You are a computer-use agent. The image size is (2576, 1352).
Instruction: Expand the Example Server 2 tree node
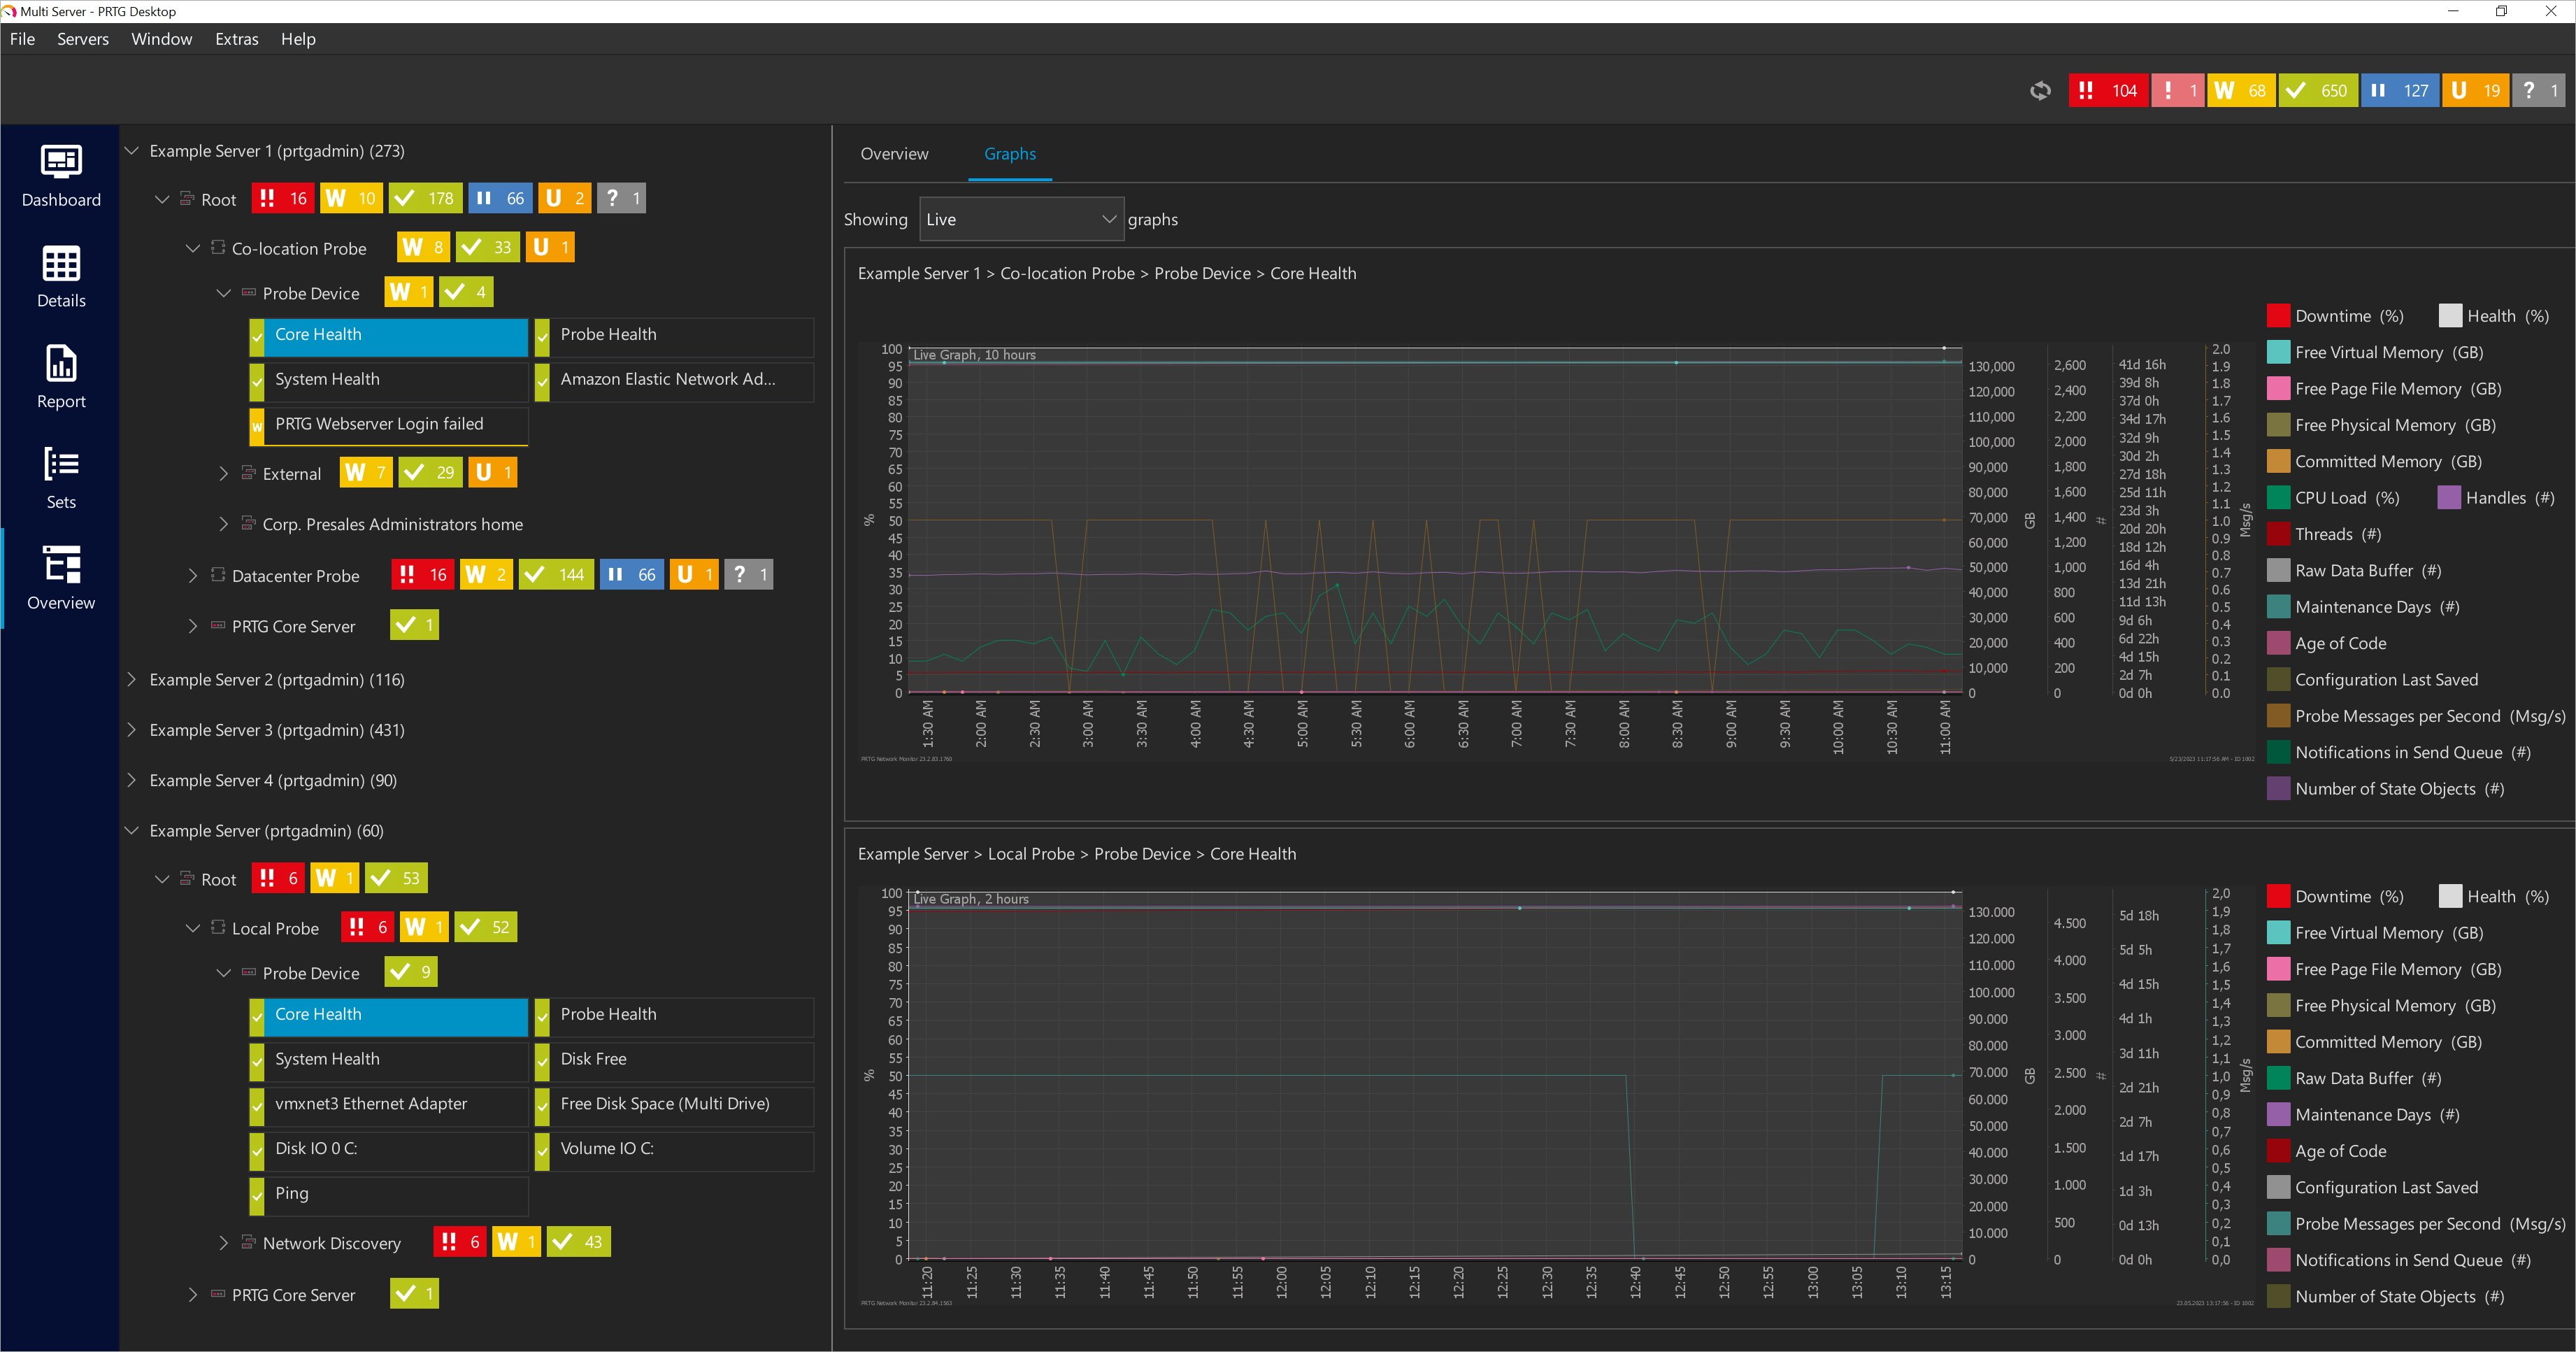pyautogui.click(x=131, y=679)
